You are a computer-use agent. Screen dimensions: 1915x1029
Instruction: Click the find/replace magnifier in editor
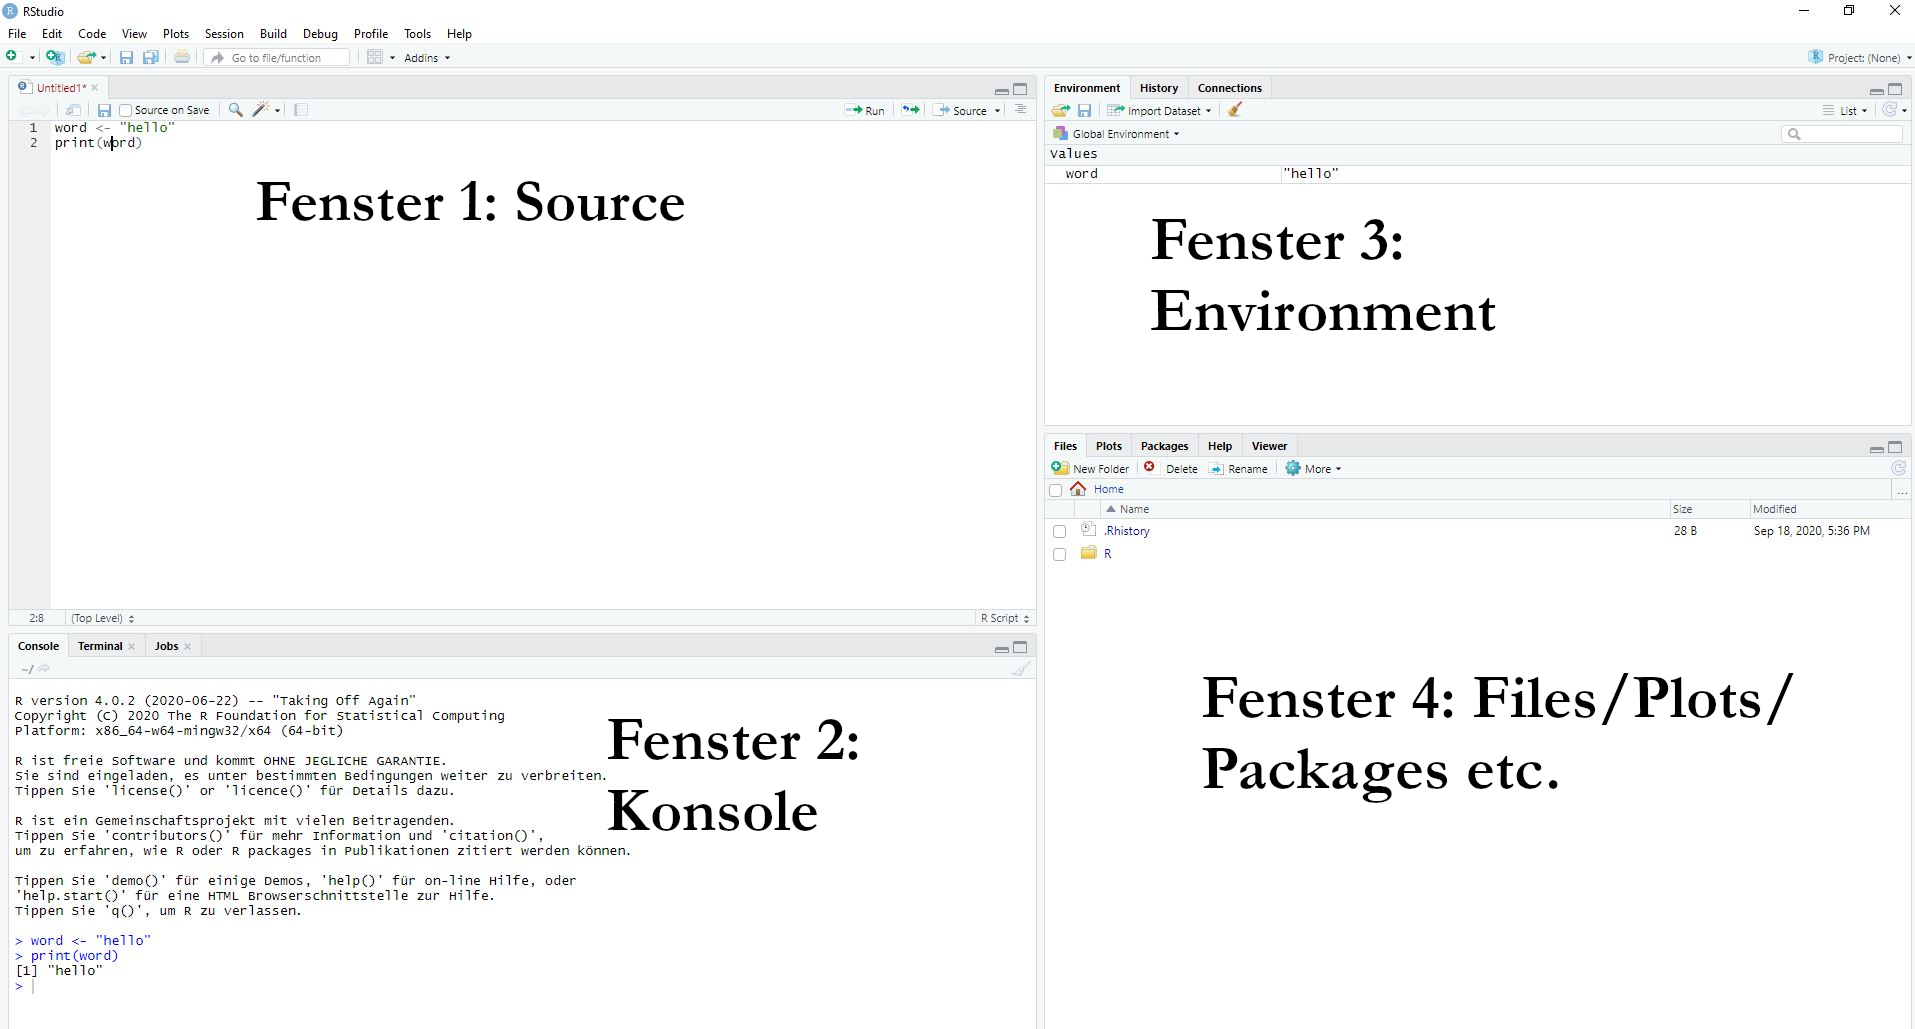pos(235,110)
